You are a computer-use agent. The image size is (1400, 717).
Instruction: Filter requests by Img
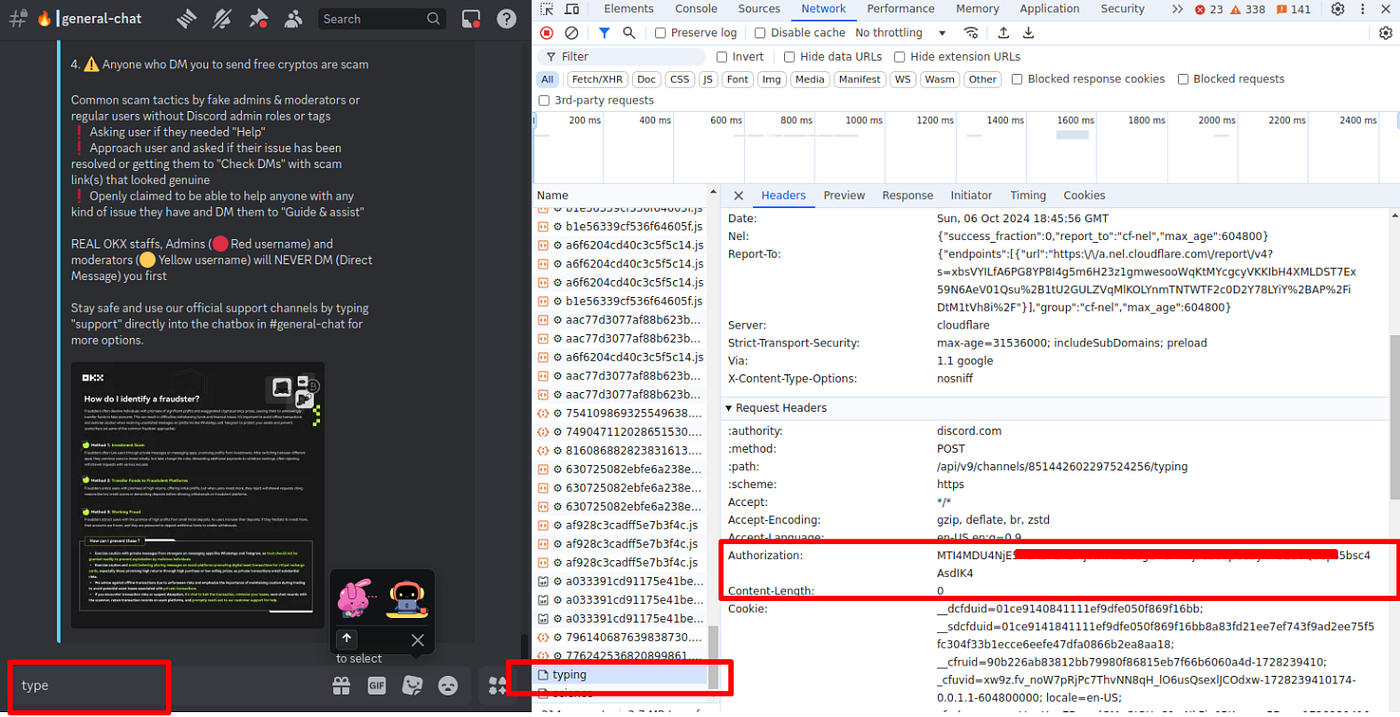(771, 79)
